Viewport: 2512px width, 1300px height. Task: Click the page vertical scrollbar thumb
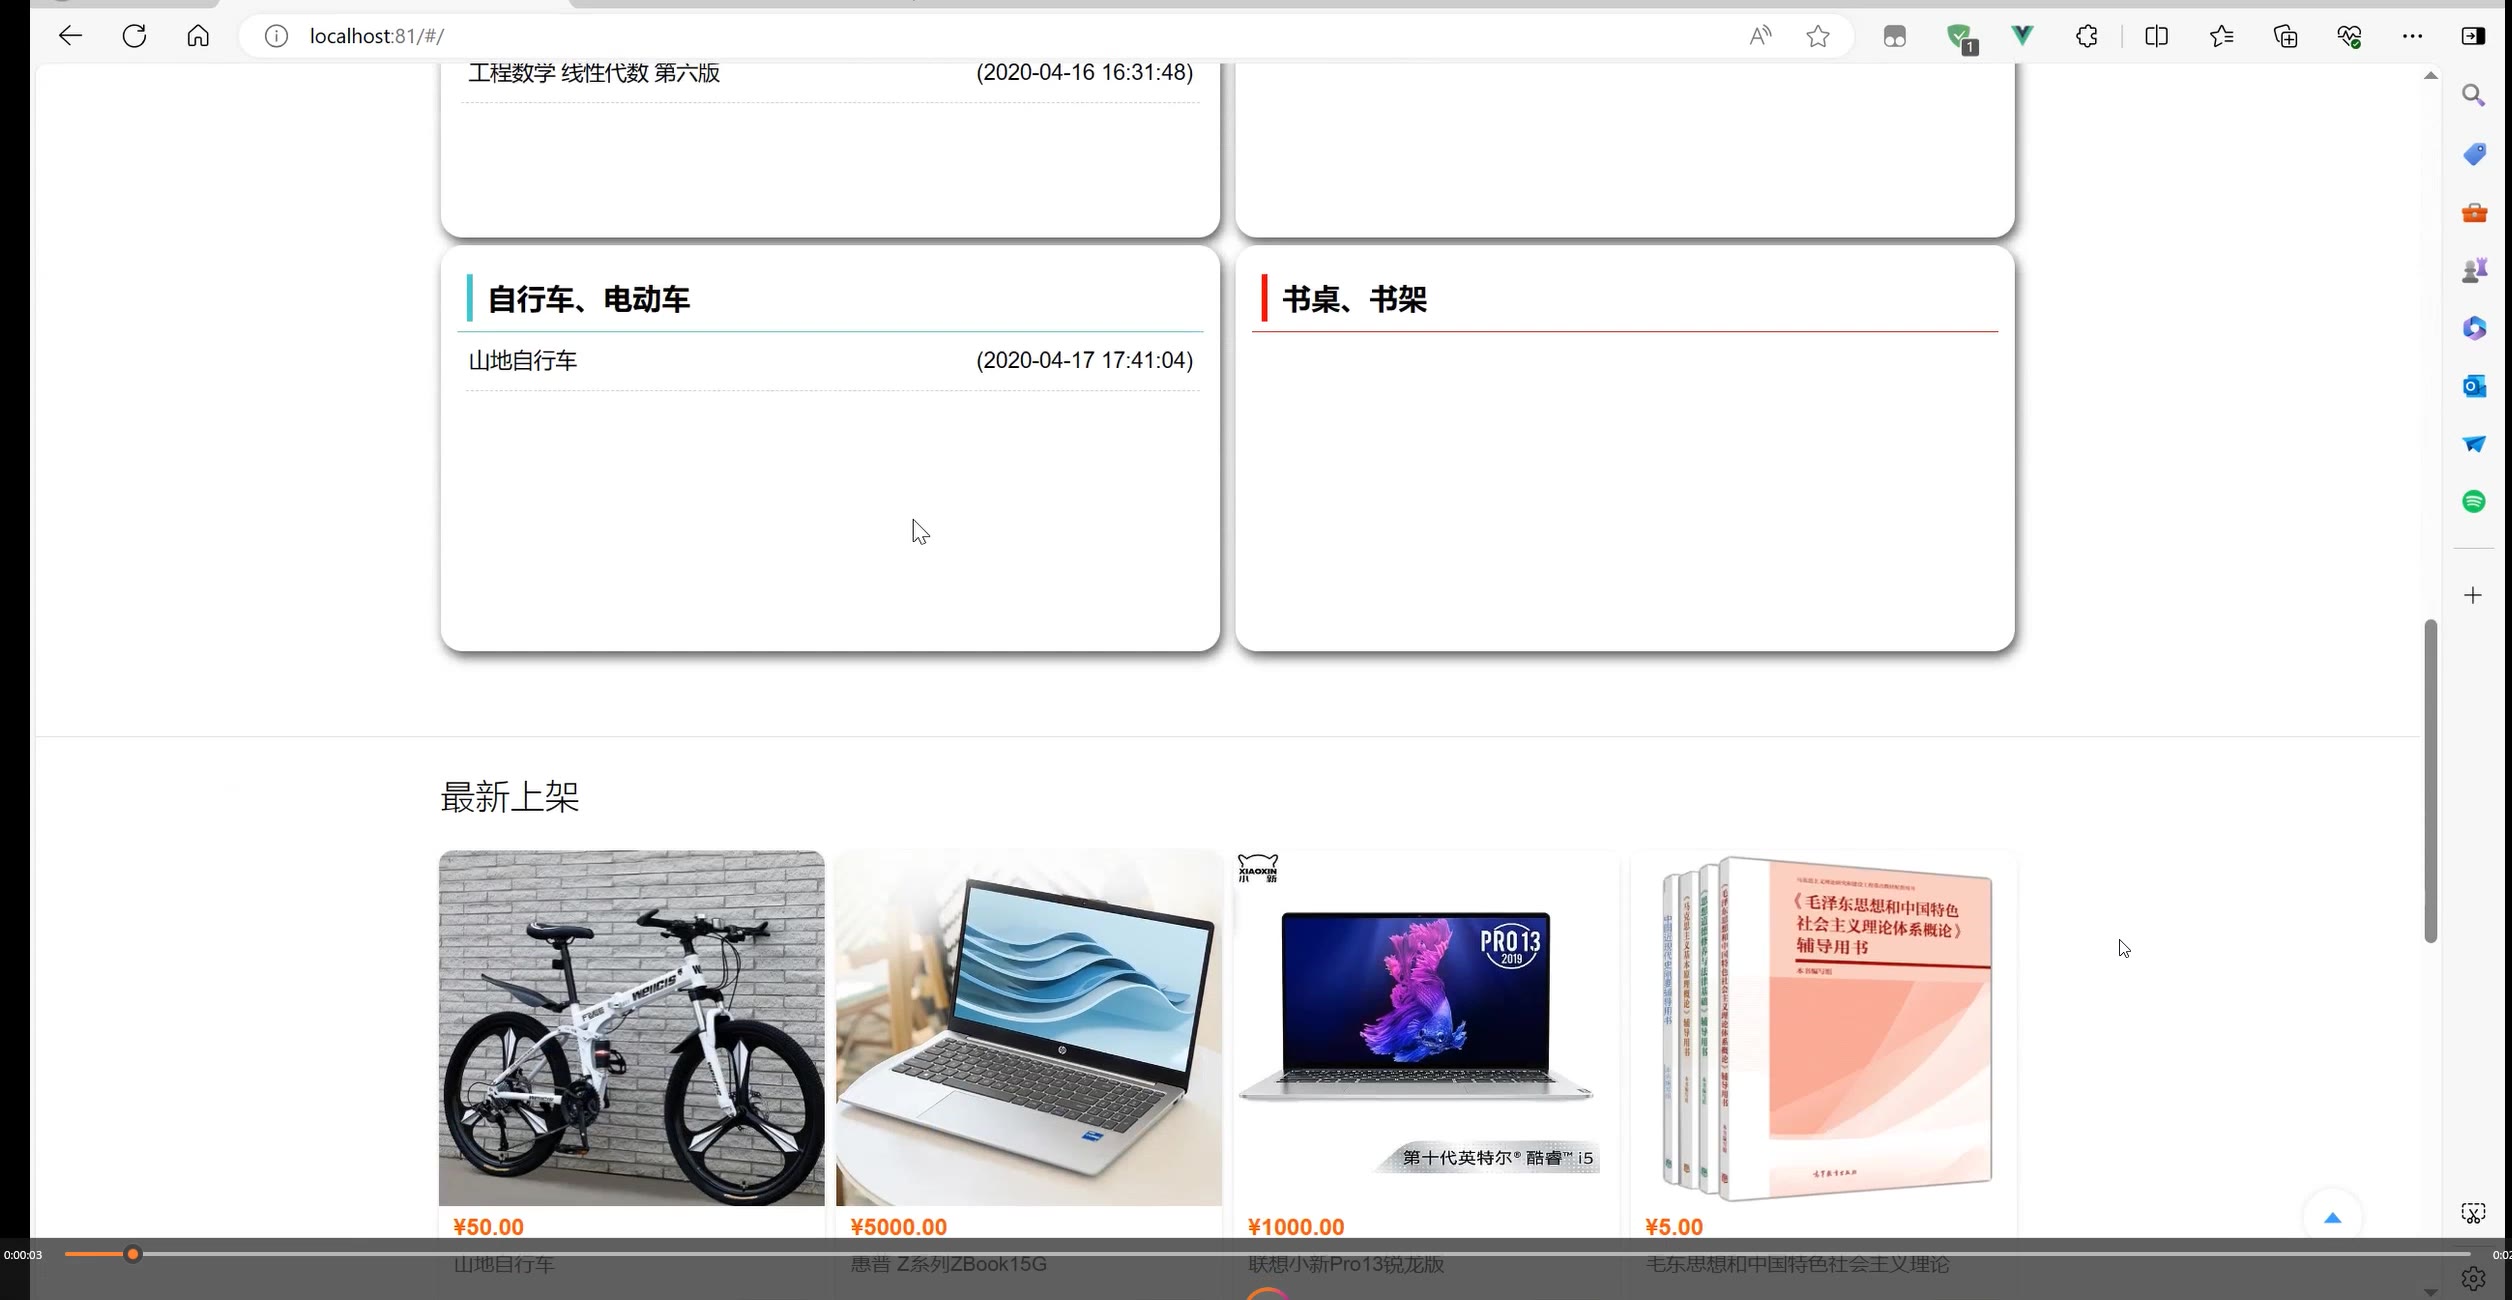pos(2430,780)
